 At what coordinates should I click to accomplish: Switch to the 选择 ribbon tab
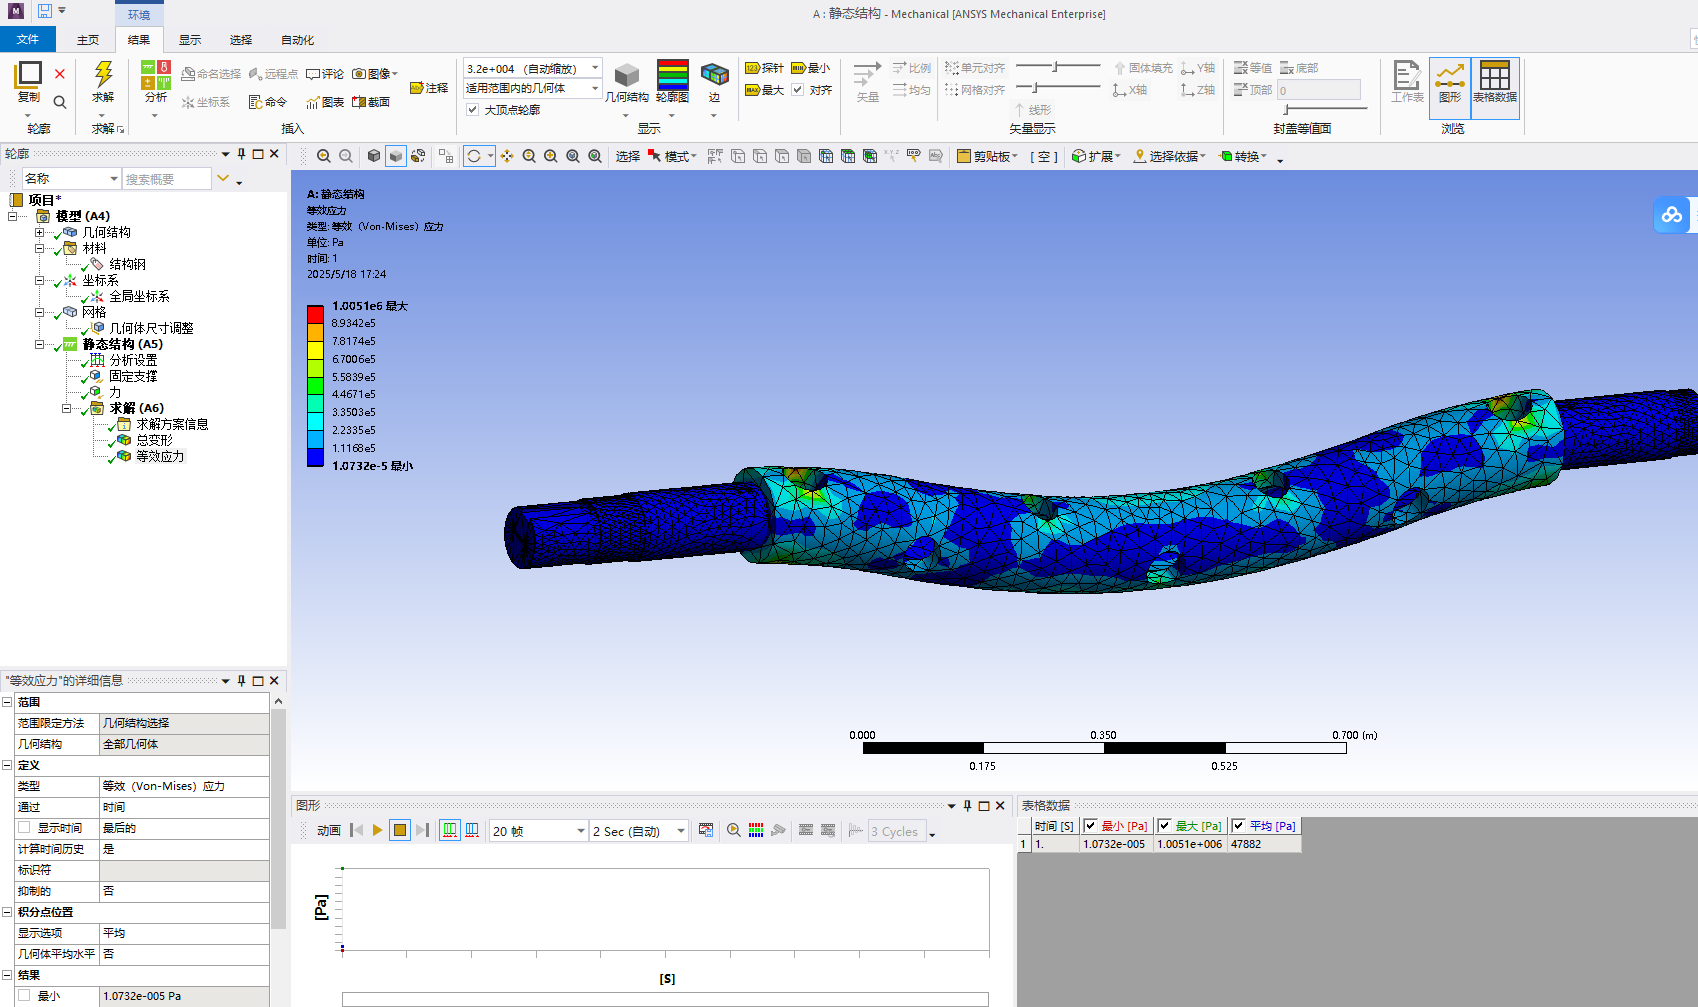coord(241,40)
